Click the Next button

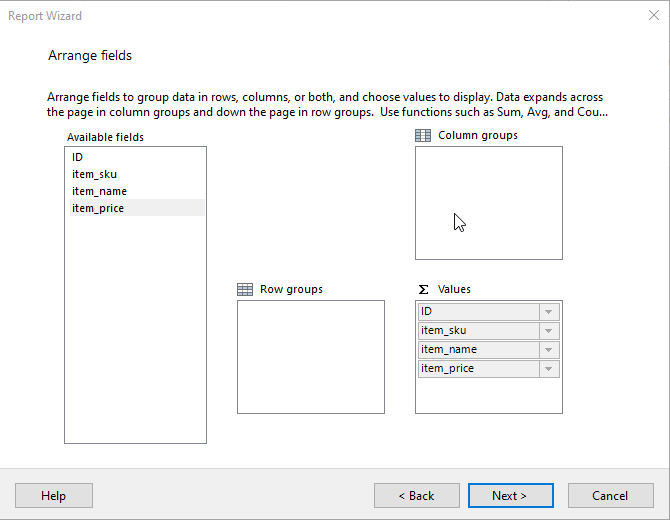click(511, 496)
